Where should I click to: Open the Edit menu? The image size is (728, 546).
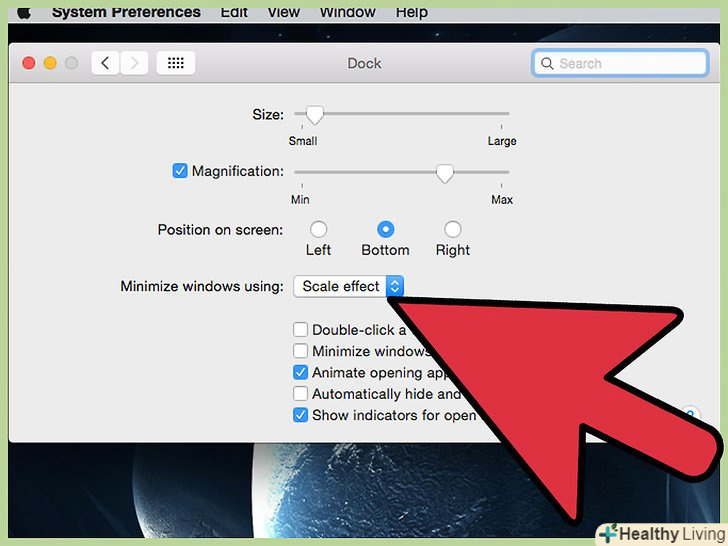(234, 12)
